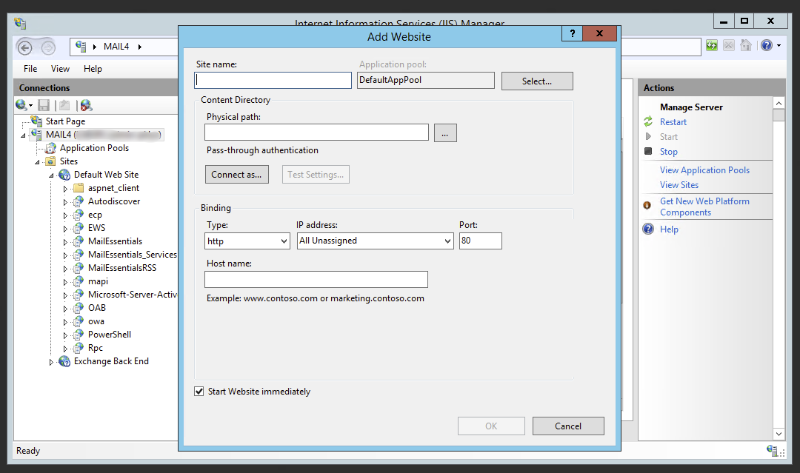Open the IP address combo box
The height and width of the screenshot is (473, 800).
tap(375, 241)
